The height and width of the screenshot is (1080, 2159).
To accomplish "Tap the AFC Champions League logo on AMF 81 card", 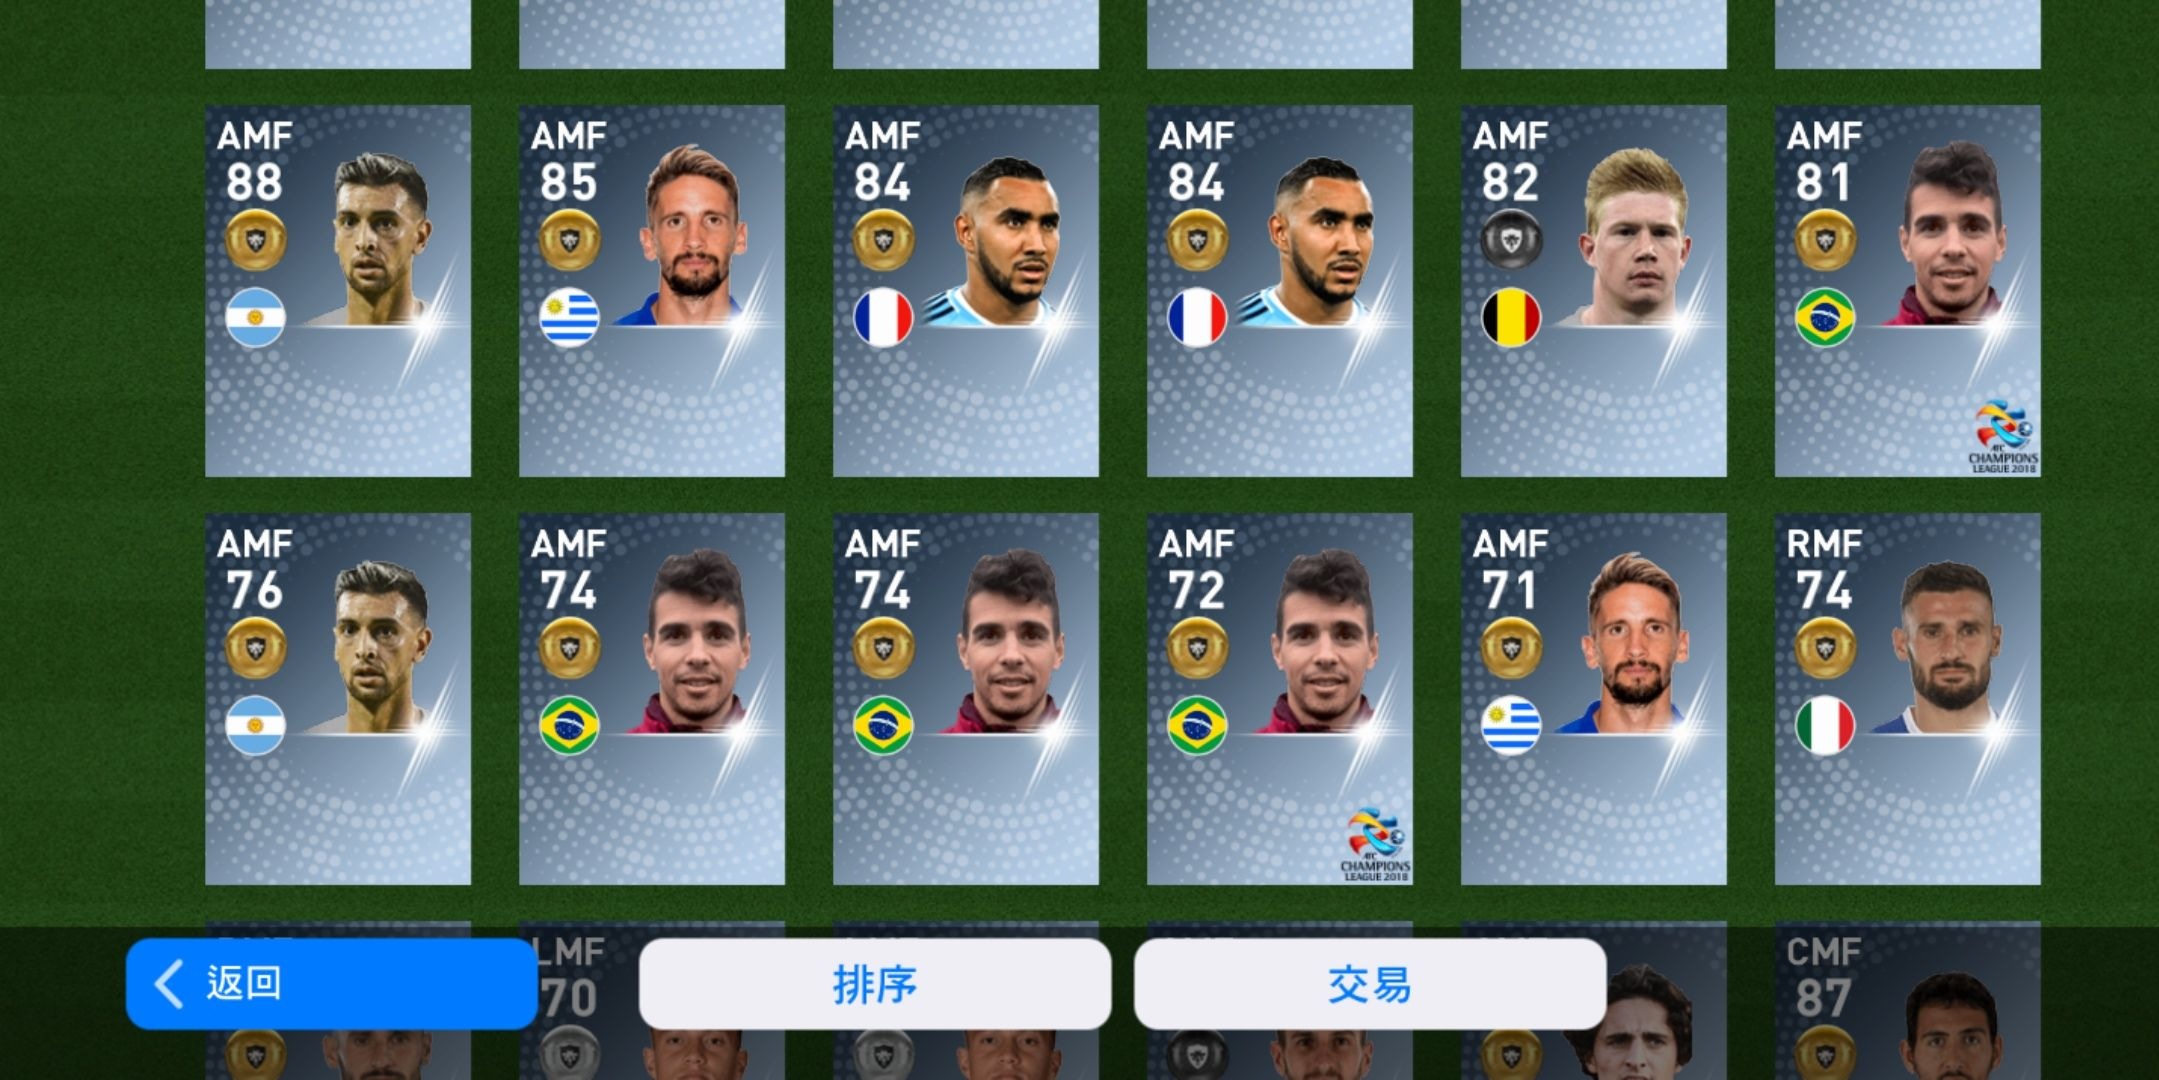I will point(2003,437).
